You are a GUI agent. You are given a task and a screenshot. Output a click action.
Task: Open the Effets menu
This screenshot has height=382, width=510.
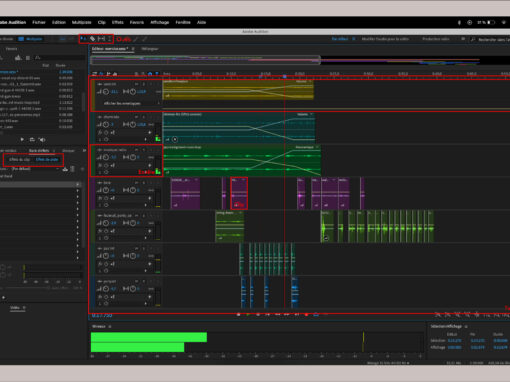tap(117, 22)
